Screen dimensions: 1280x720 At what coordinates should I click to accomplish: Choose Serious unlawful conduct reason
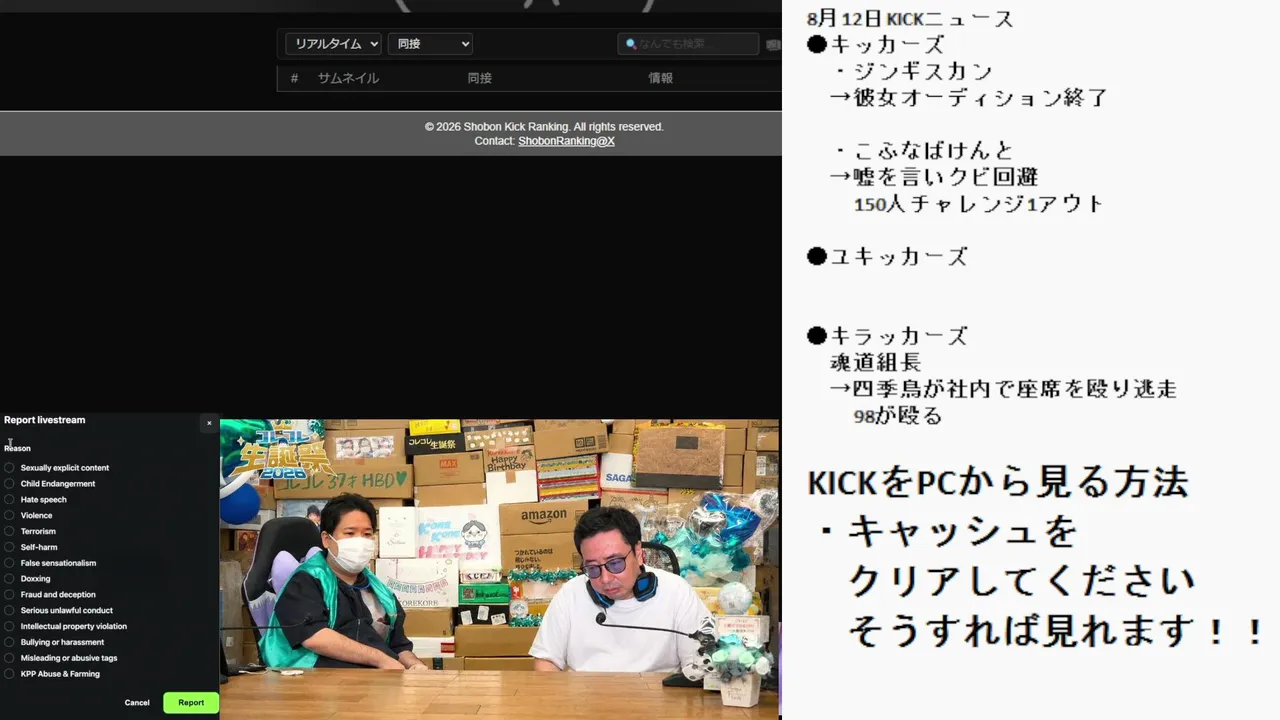coord(9,611)
